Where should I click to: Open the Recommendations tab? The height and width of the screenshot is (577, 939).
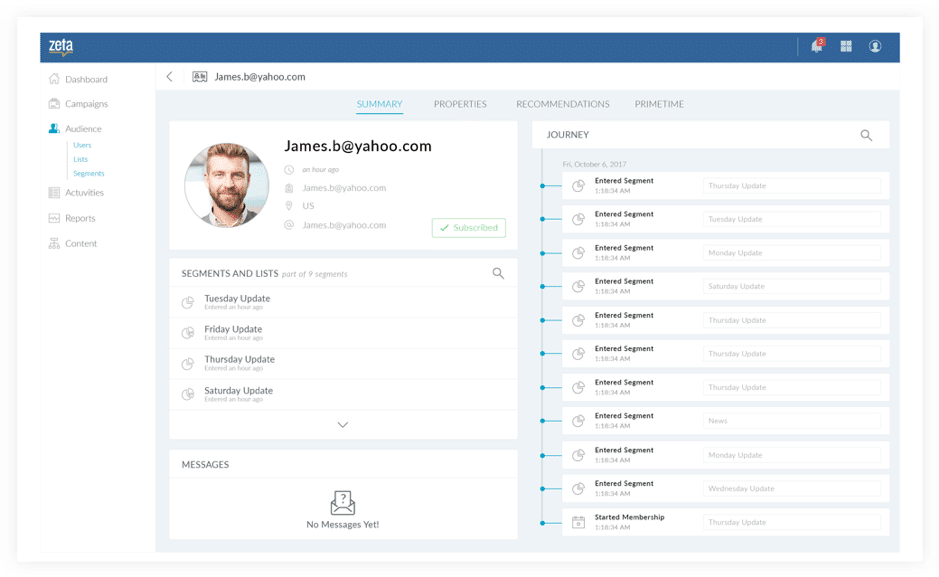(x=563, y=104)
